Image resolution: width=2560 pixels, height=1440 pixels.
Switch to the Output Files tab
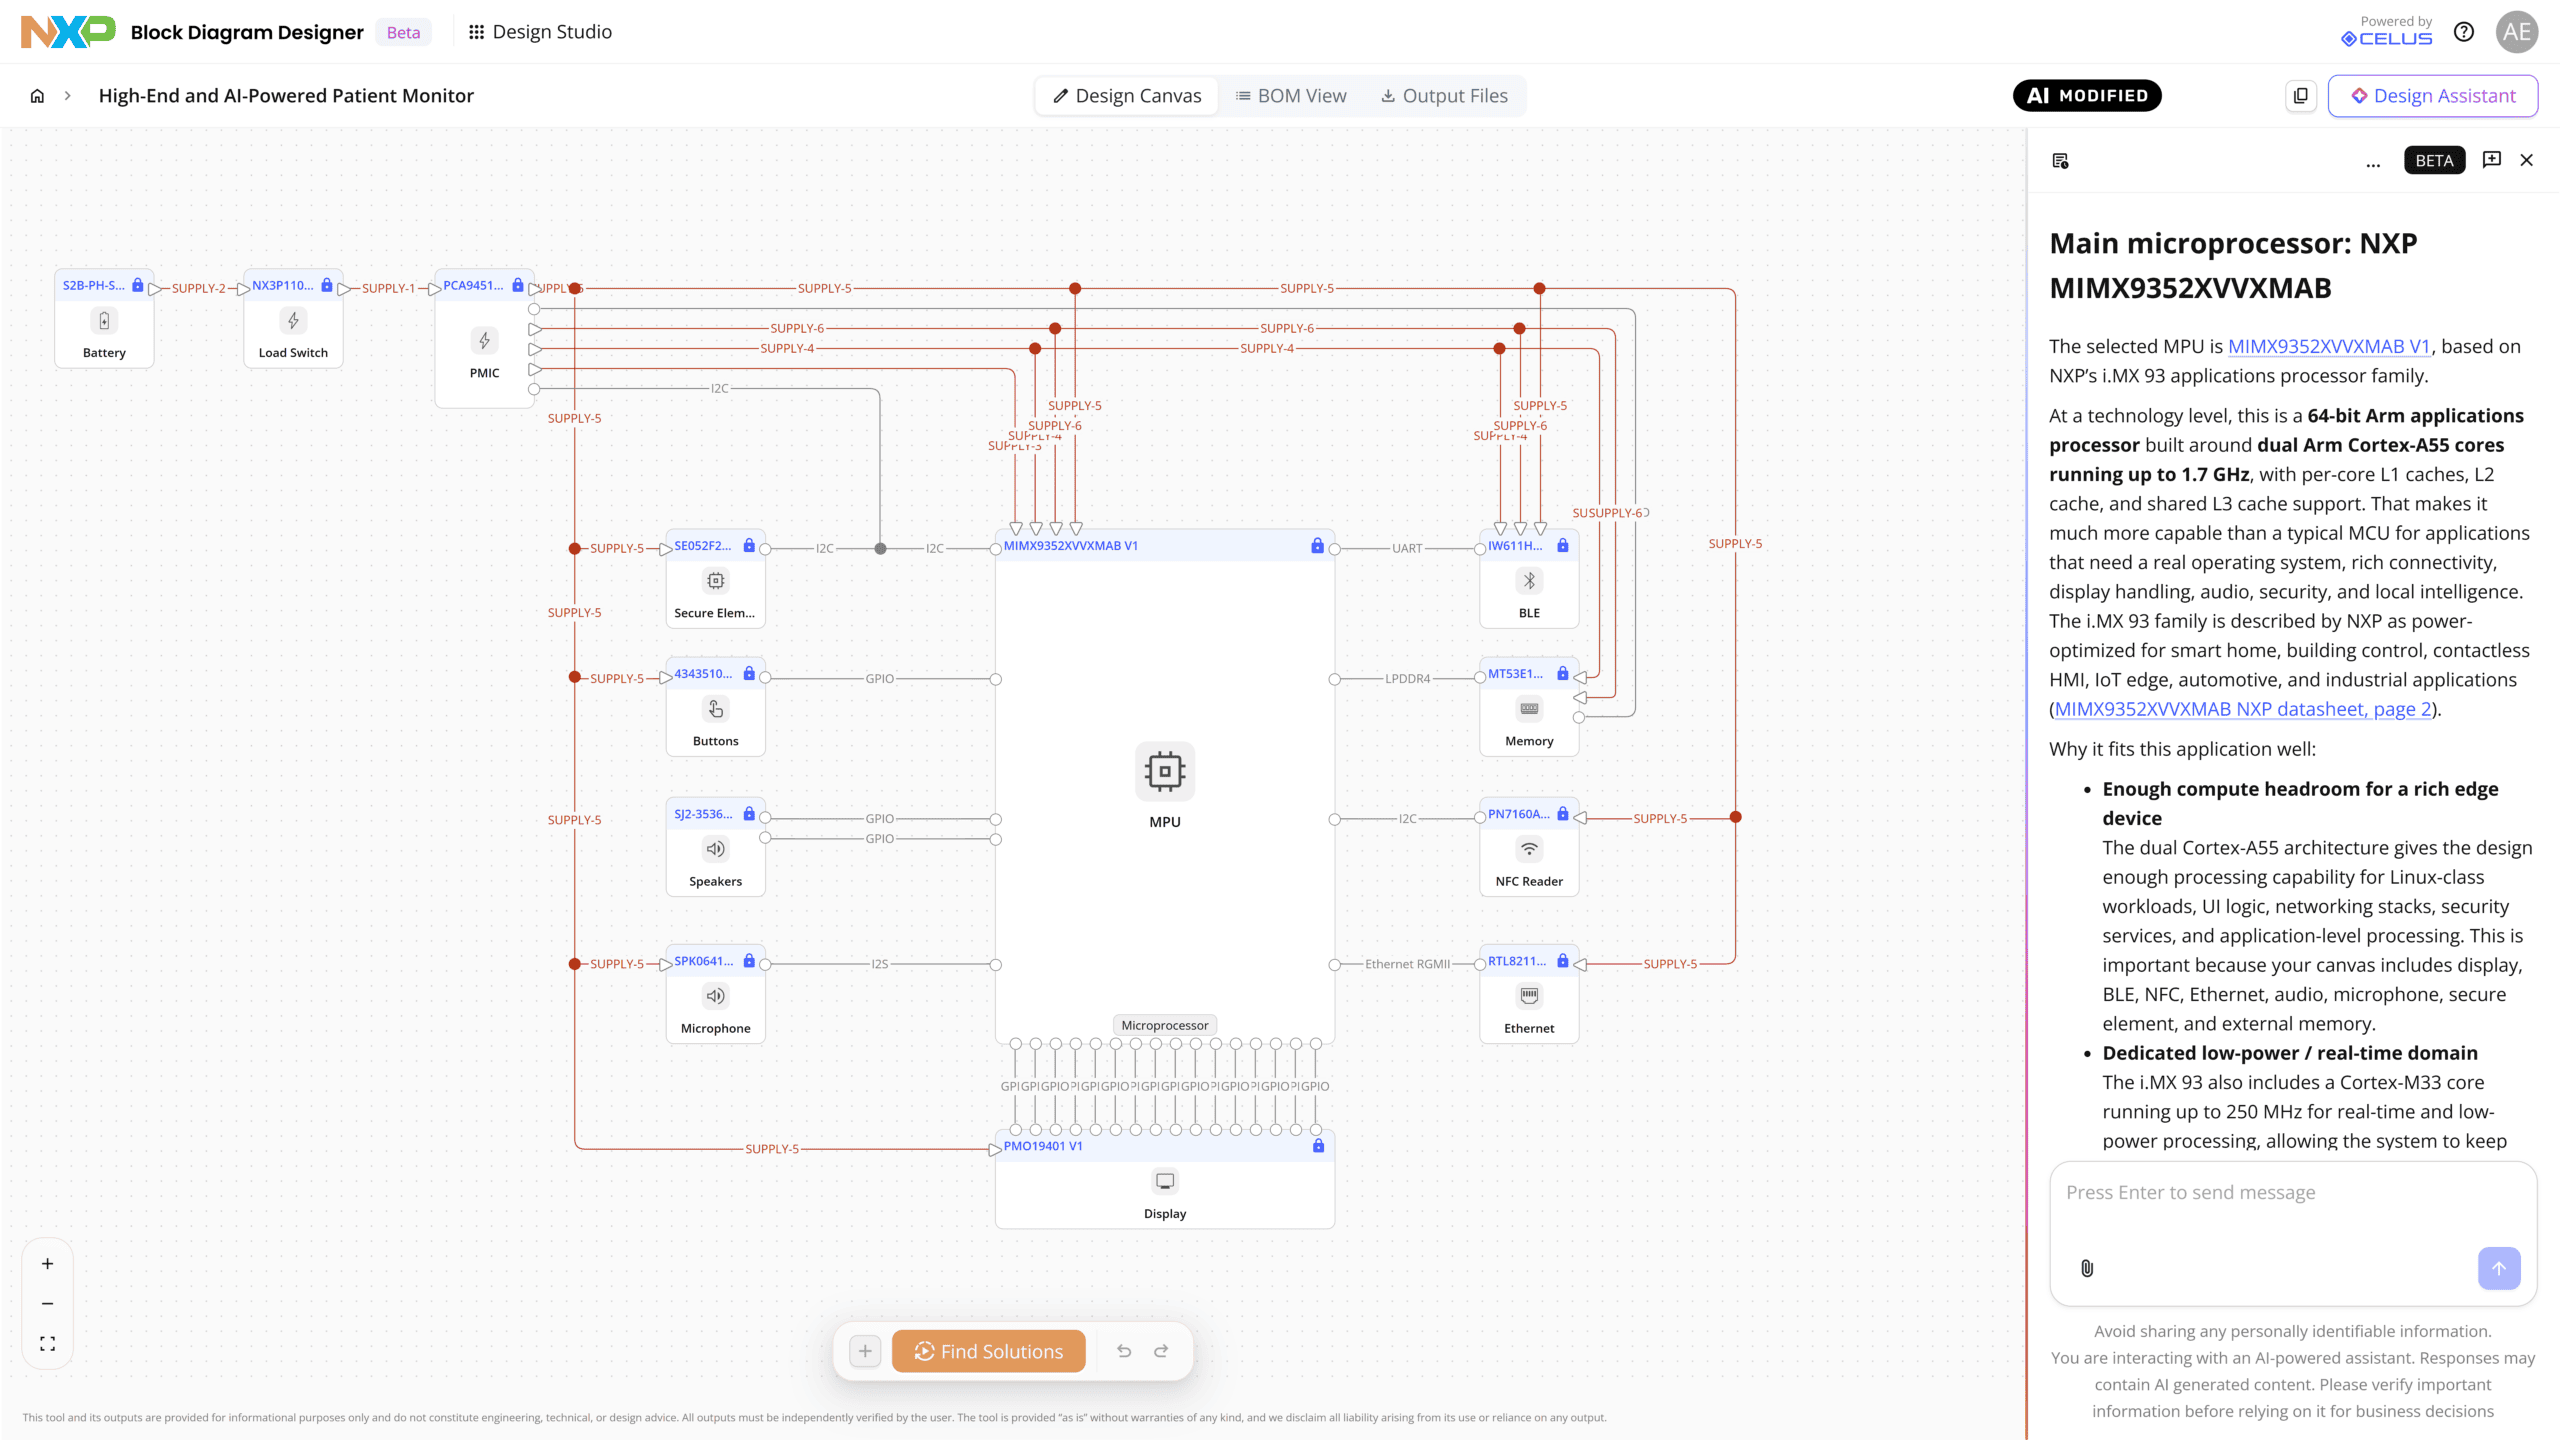click(x=1444, y=96)
